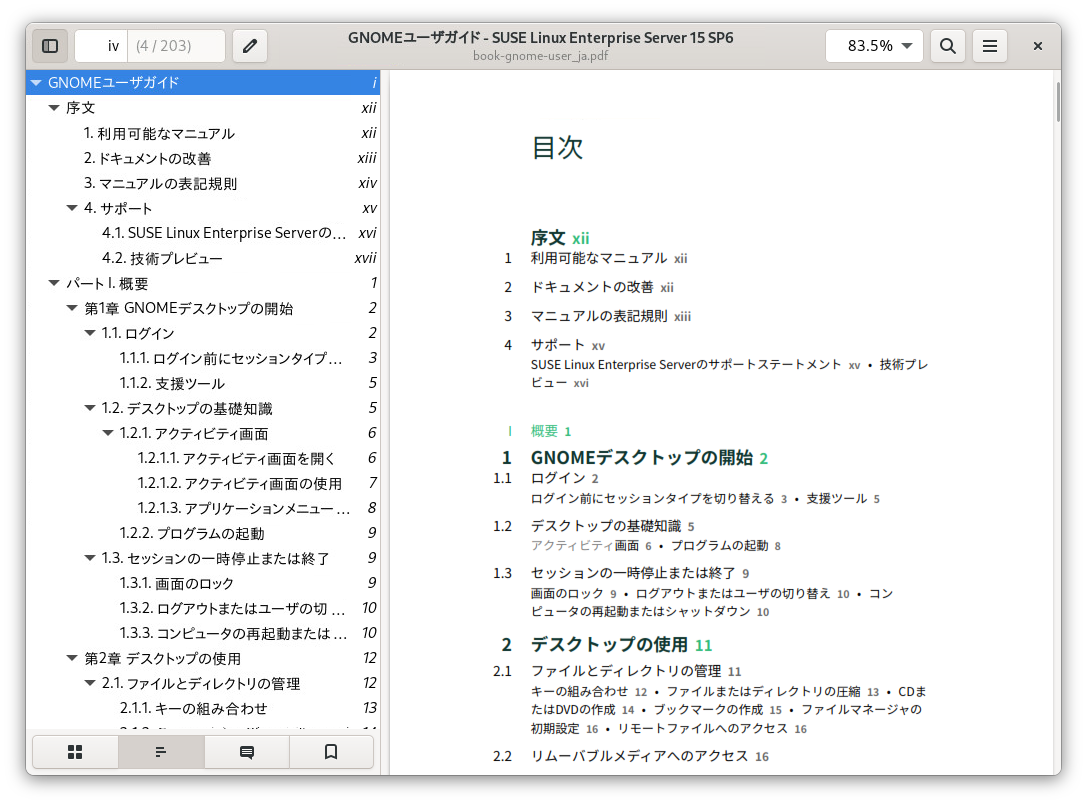The width and height of the screenshot is (1087, 804).
Task: Collapse the パート I. 概要 tree node
Action: 54,284
